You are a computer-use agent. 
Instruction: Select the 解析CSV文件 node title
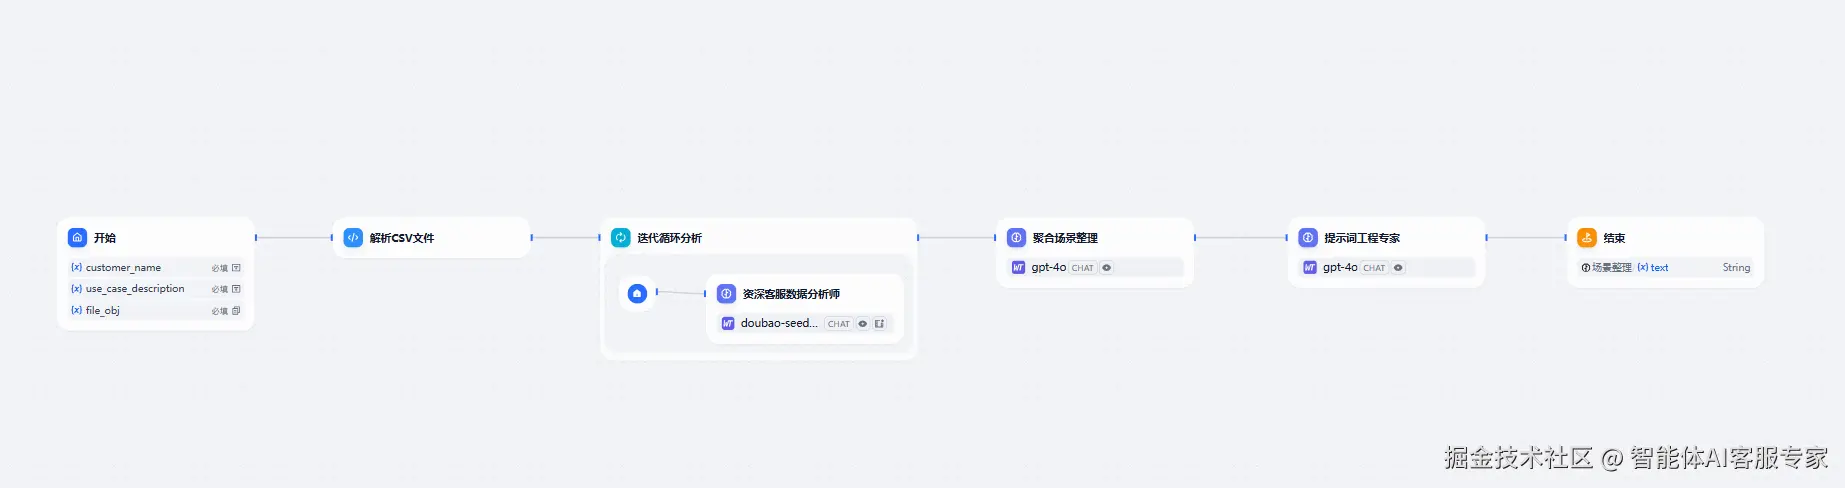coord(402,238)
